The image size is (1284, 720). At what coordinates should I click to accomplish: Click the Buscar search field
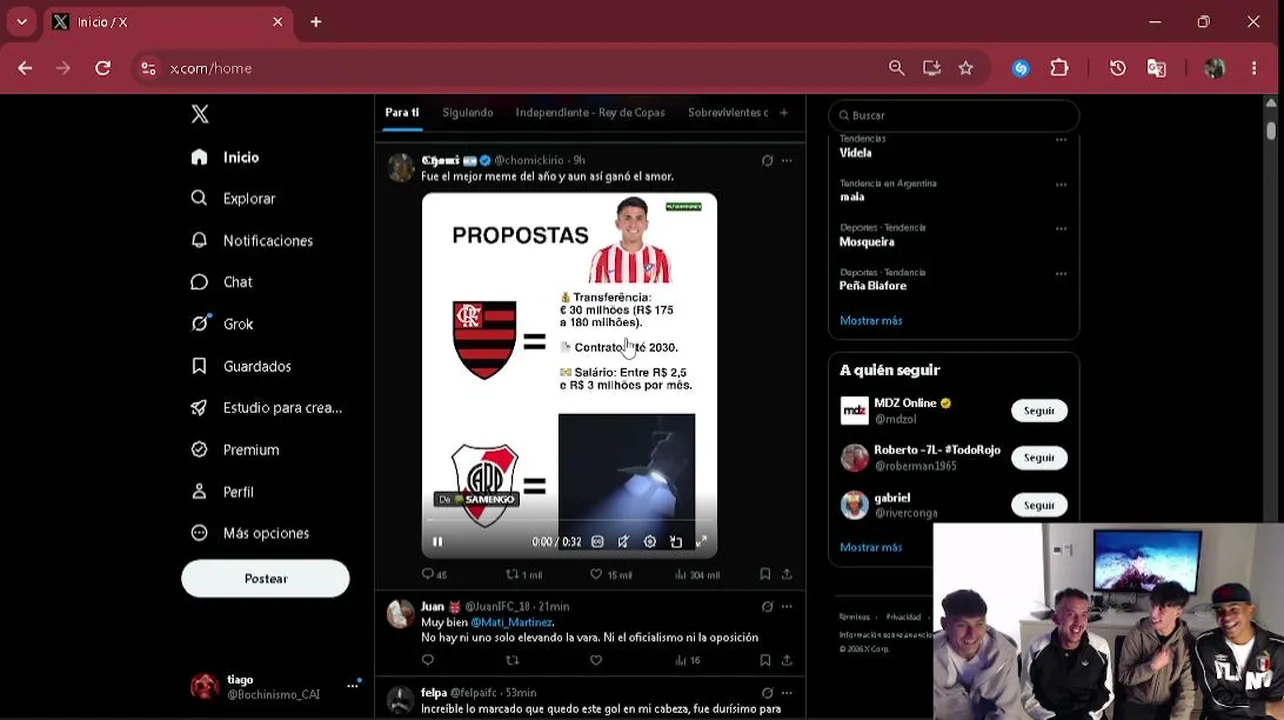(x=954, y=115)
